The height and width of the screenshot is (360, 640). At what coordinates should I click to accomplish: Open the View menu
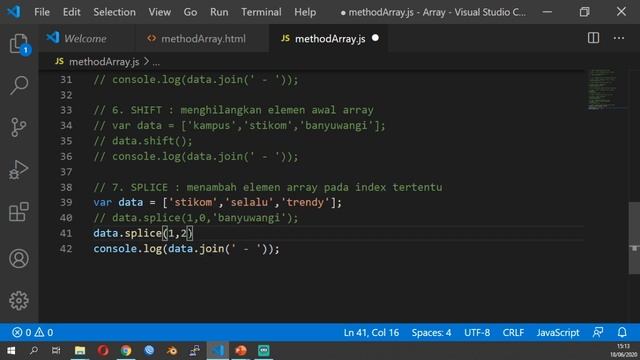coord(160,12)
